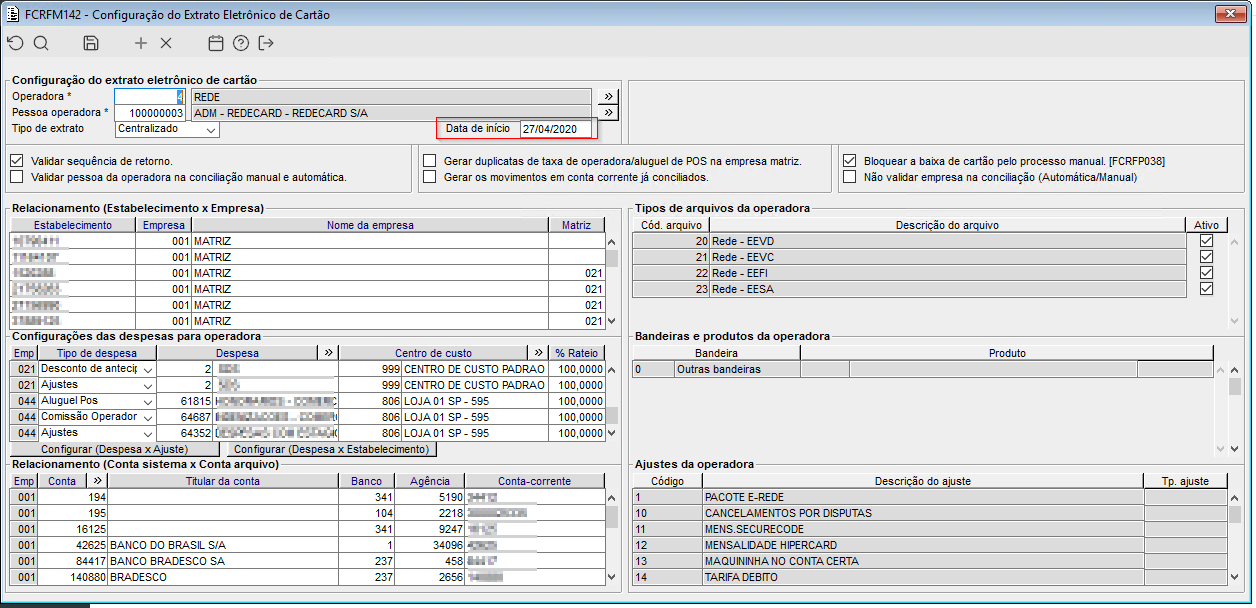This screenshot has height=608, width=1256.
Task: Click the 'Data de início' date field
Action: pyautogui.click(x=556, y=129)
